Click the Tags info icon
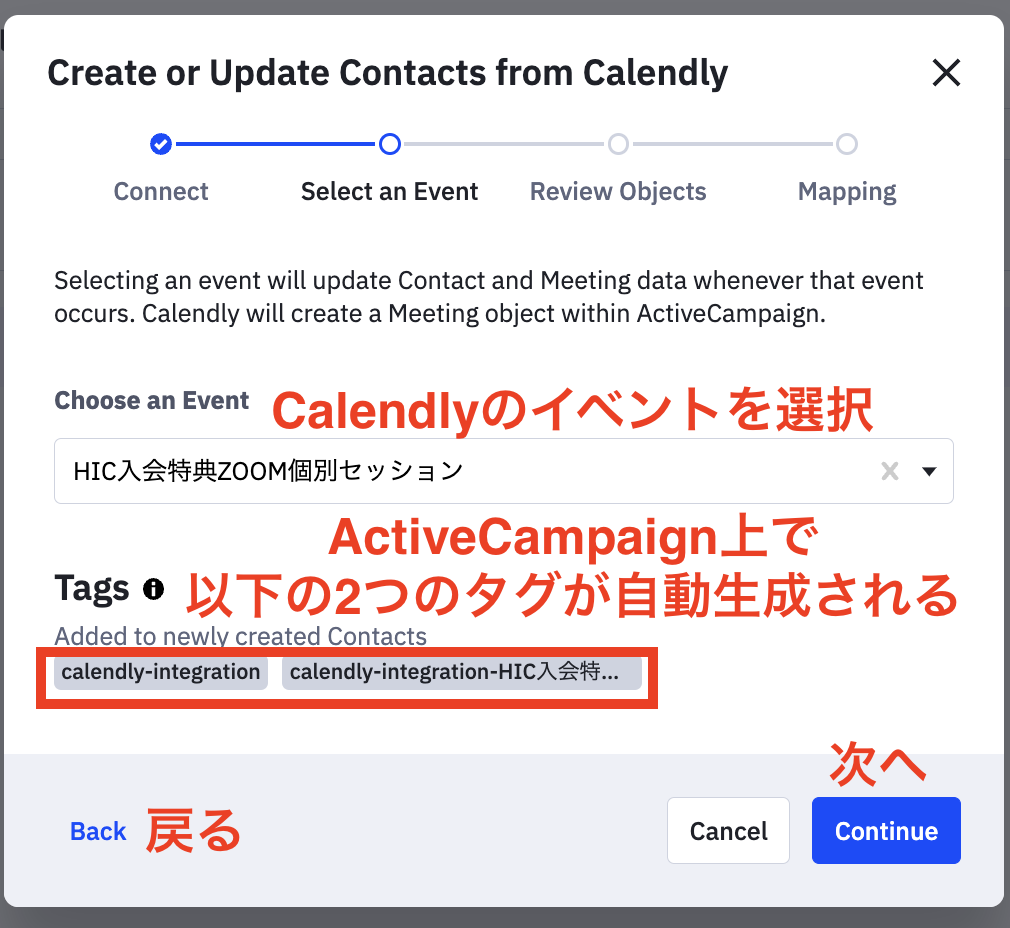The width and height of the screenshot is (1010, 928). 153,589
